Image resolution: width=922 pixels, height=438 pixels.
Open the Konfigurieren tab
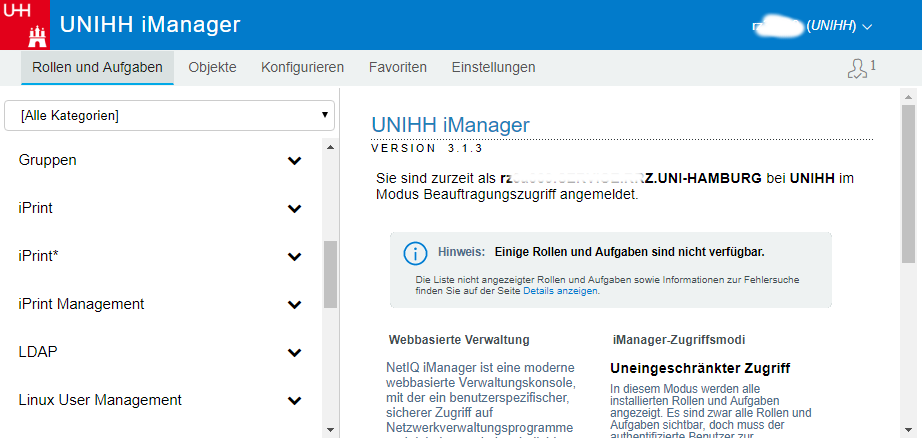click(x=302, y=68)
